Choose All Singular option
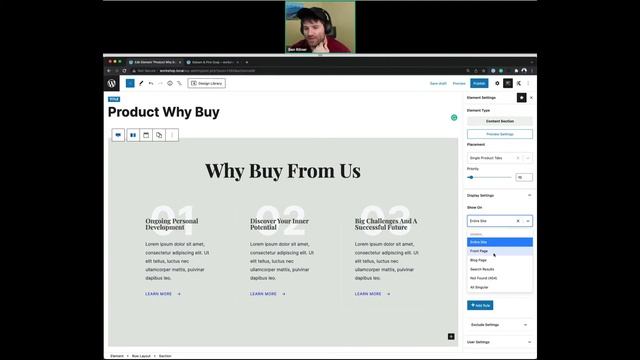640x360 pixels. point(500,287)
